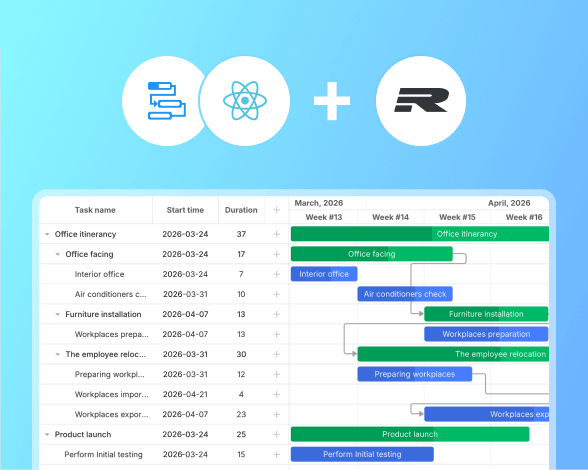Select the Interior office blue bar
The image size is (588, 470).
pos(324,274)
